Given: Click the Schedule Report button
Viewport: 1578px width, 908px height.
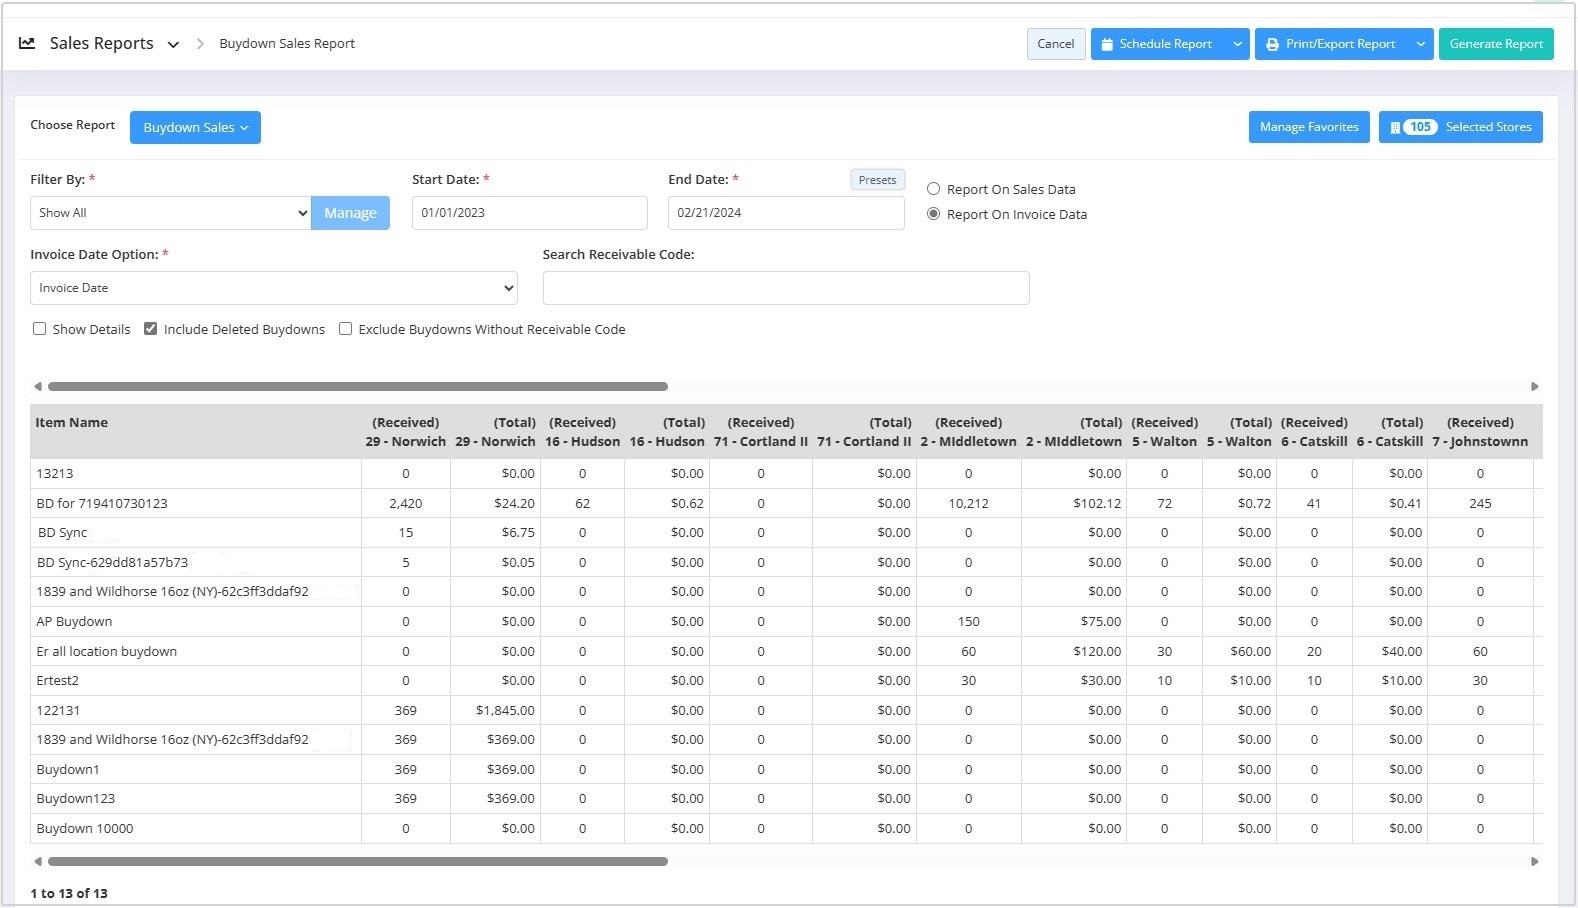Looking at the screenshot, I should [1158, 44].
